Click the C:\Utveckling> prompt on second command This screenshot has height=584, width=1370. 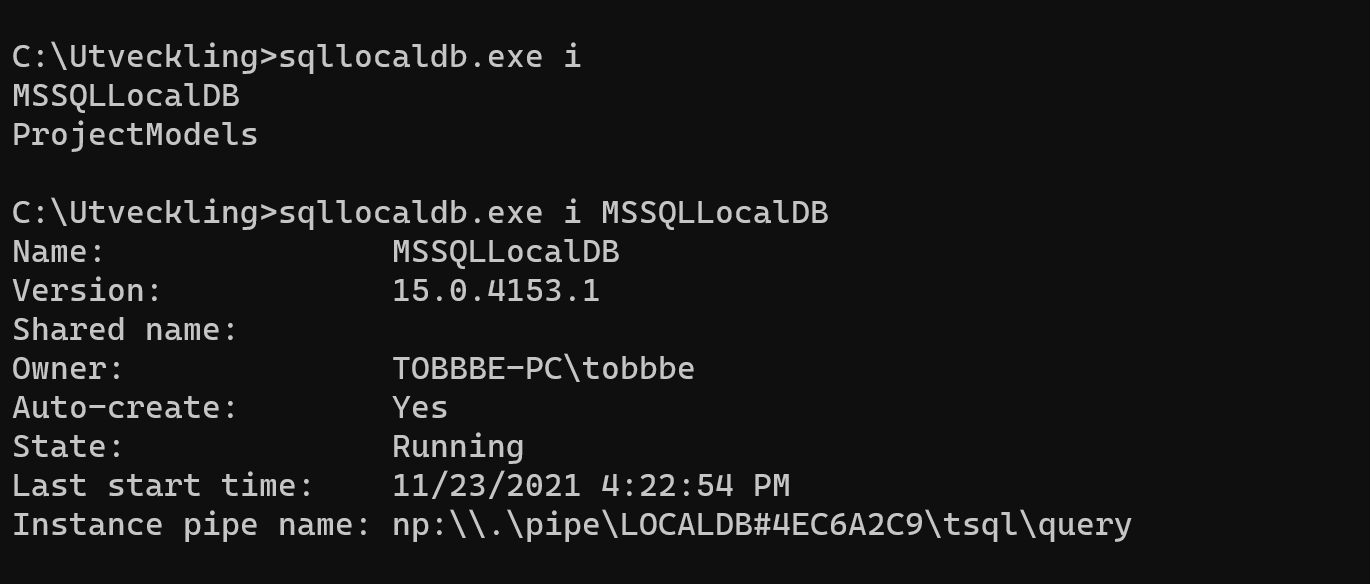[x=144, y=213]
